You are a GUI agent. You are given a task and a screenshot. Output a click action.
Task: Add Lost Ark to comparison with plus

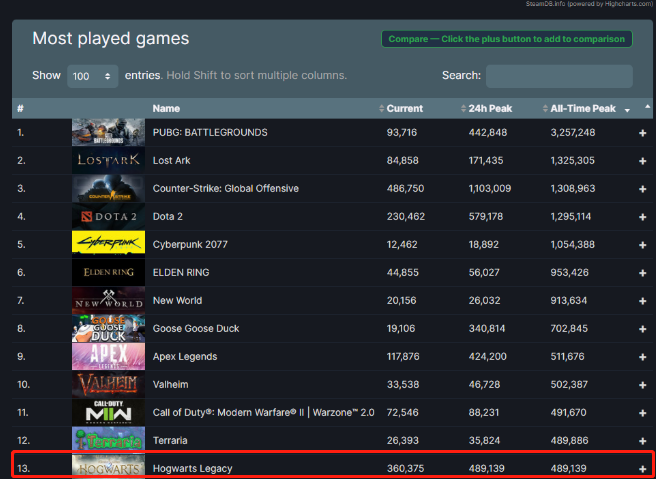tap(643, 161)
